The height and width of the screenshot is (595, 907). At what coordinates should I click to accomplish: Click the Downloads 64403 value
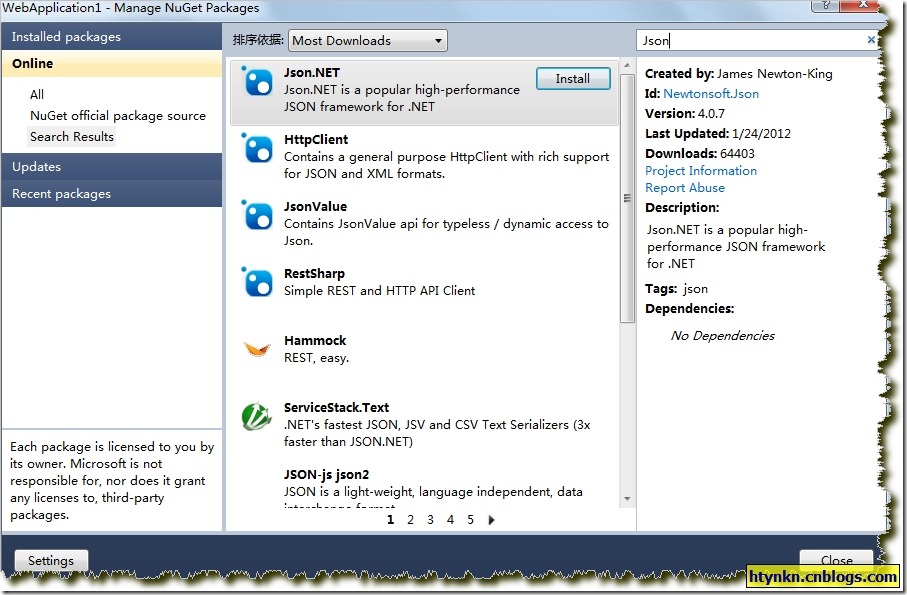click(x=736, y=153)
